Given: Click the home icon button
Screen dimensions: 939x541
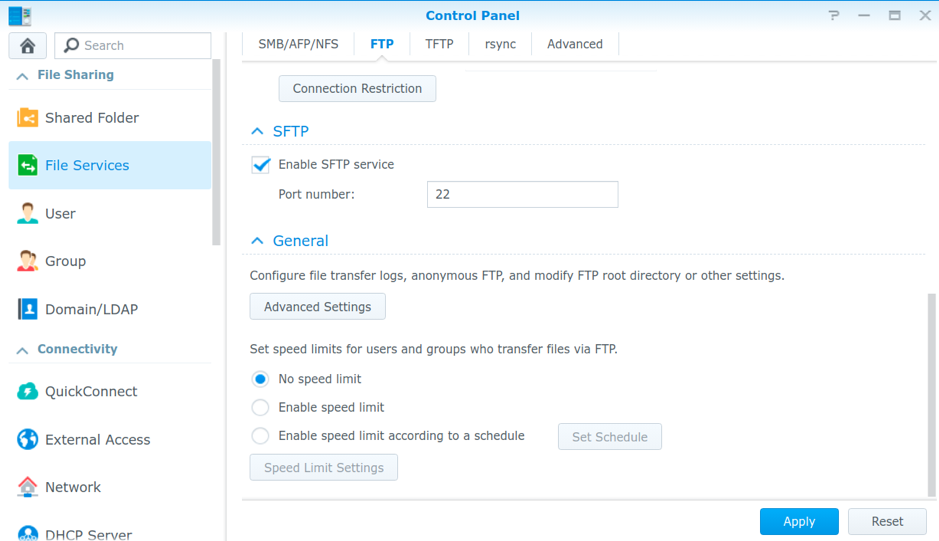Looking at the screenshot, I should [28, 45].
